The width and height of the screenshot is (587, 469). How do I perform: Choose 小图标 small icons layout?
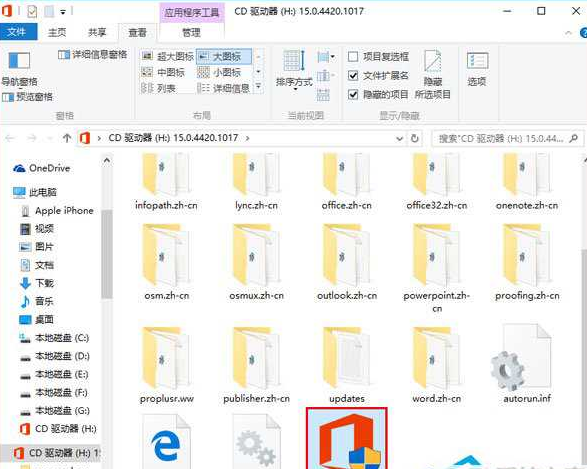[219, 72]
